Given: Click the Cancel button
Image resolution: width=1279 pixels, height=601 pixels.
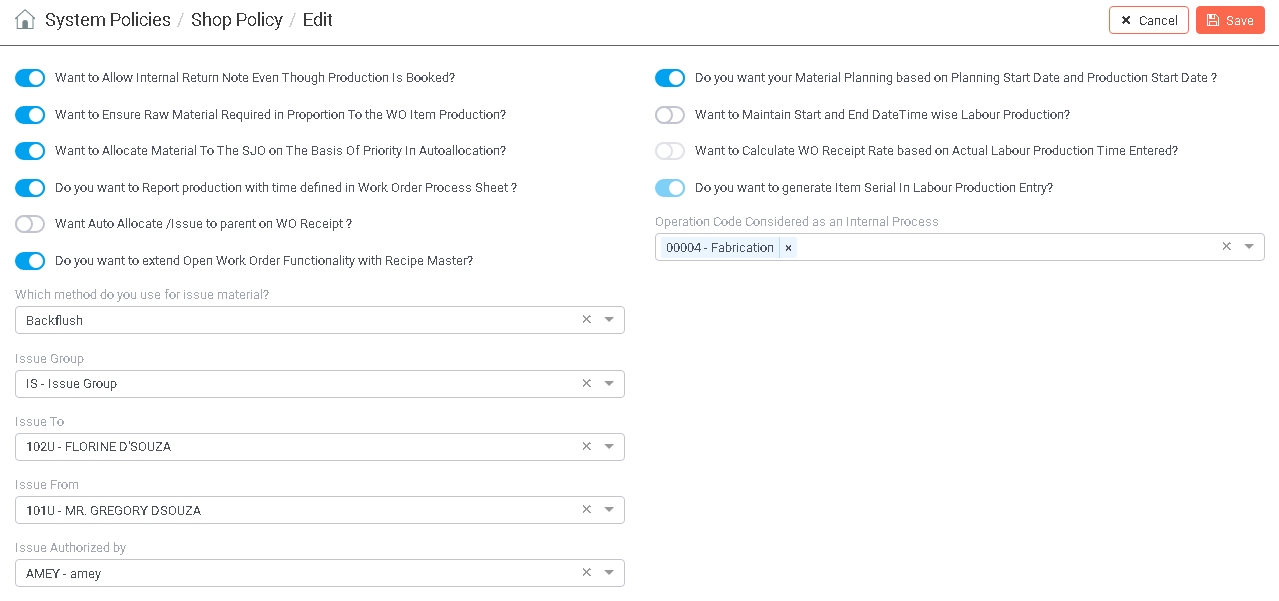Looking at the screenshot, I should [1148, 21].
